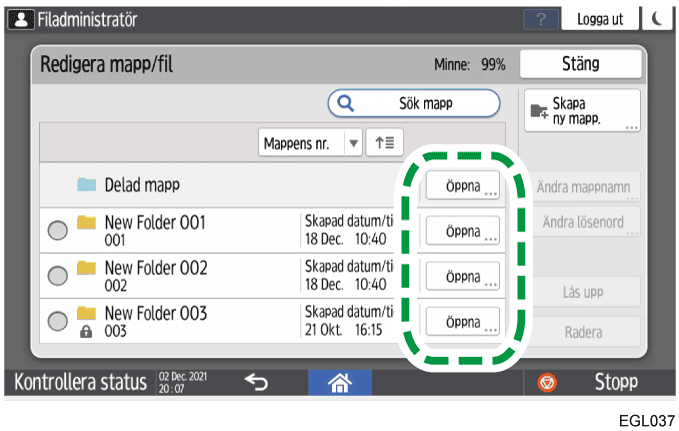Select the New Folder 003 radio button
679x431 pixels.
pyautogui.click(x=58, y=322)
